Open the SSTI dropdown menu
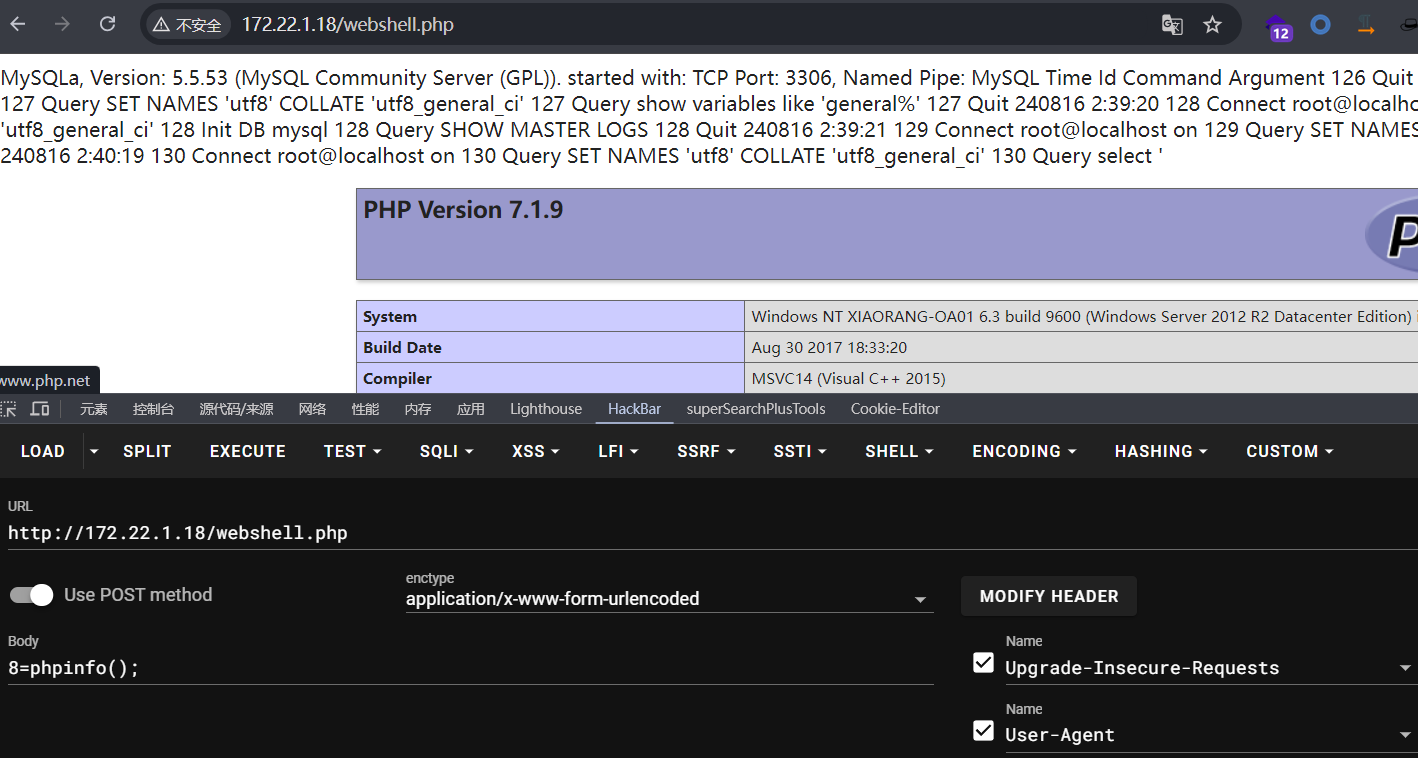This screenshot has width=1418, height=758. [x=799, y=452]
